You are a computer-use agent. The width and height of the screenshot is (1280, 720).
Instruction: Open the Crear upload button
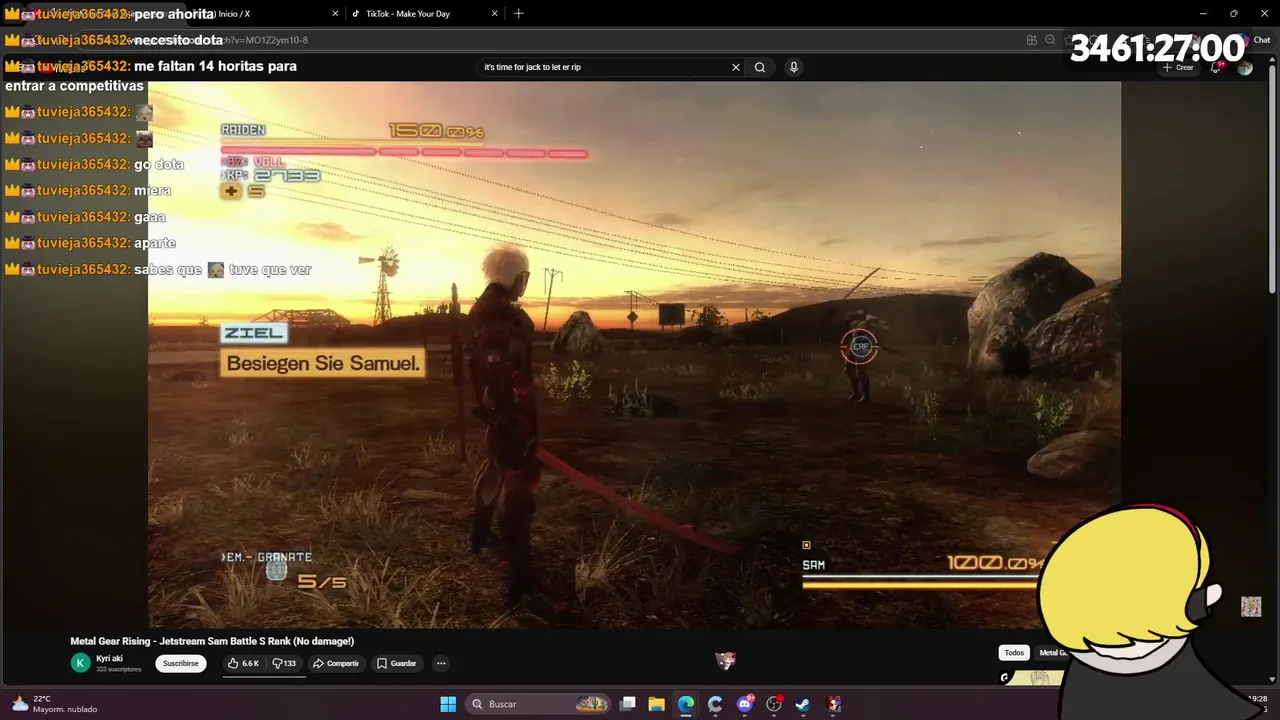[x=1178, y=67]
